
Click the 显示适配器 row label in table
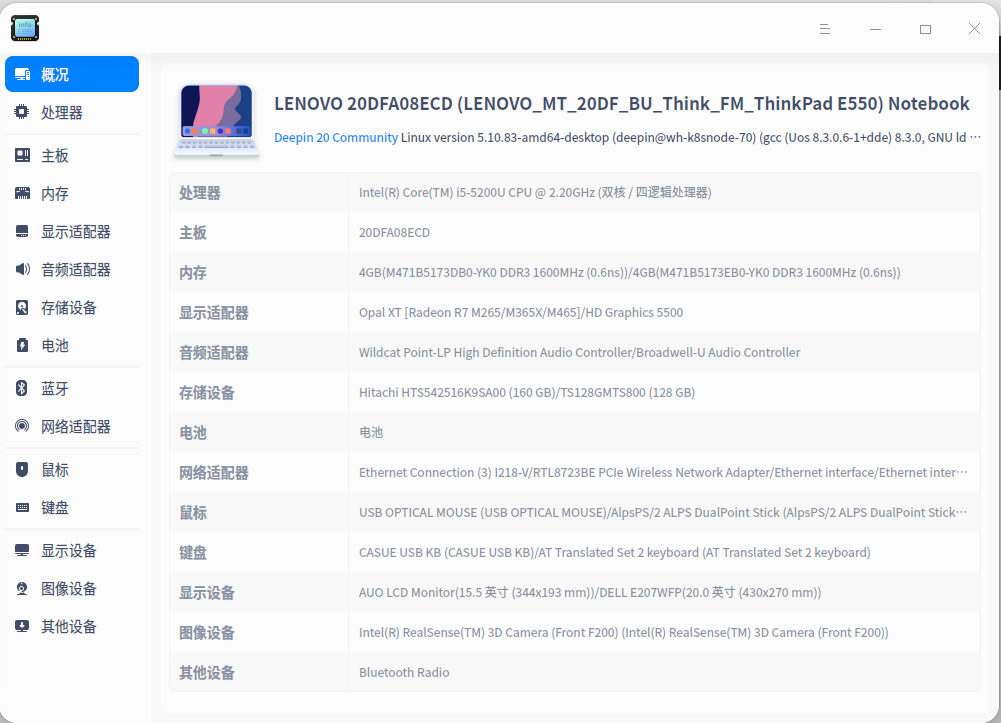pos(214,313)
